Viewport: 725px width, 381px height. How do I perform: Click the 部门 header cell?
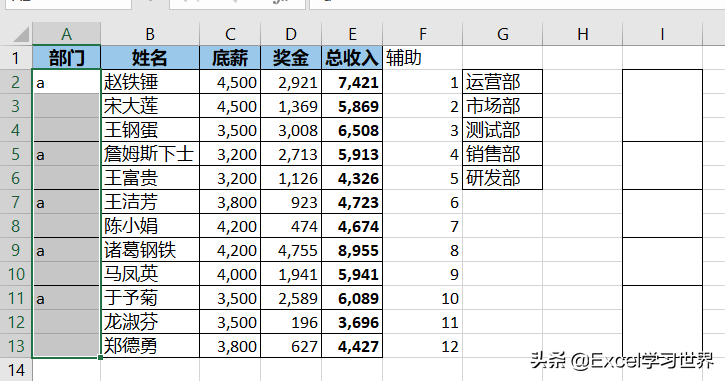(x=67, y=58)
